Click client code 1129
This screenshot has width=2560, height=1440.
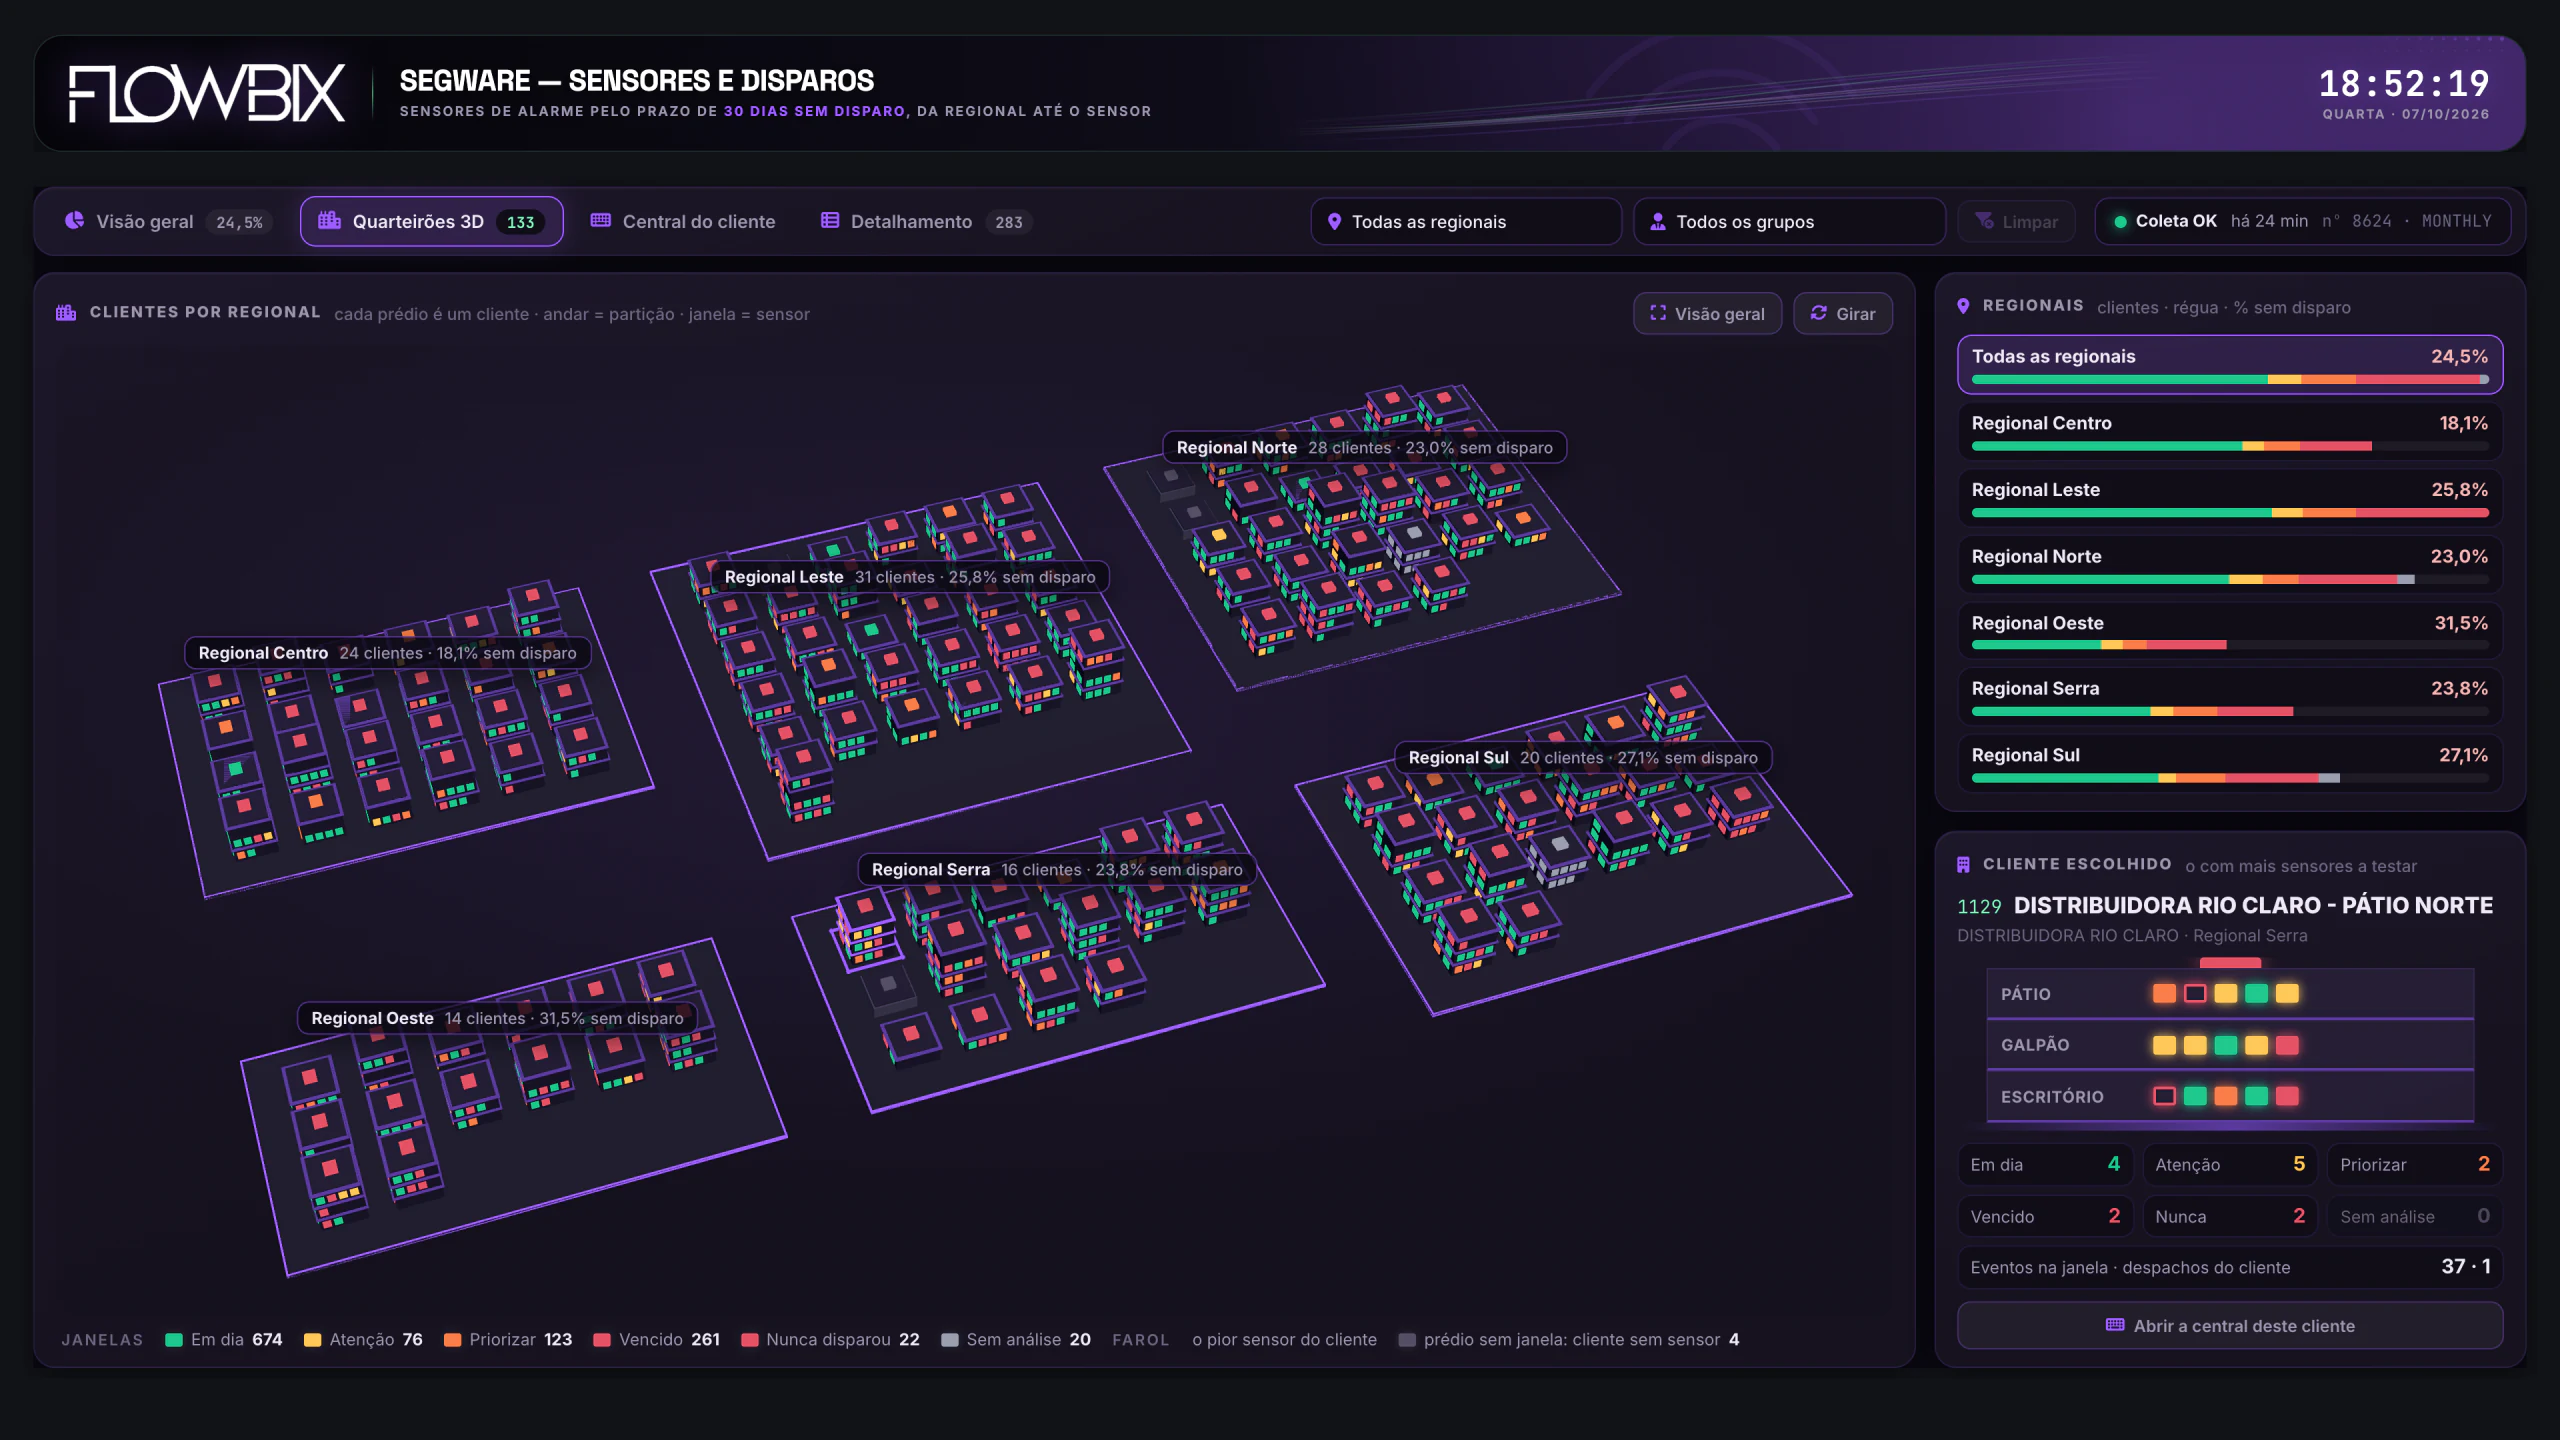(1979, 906)
